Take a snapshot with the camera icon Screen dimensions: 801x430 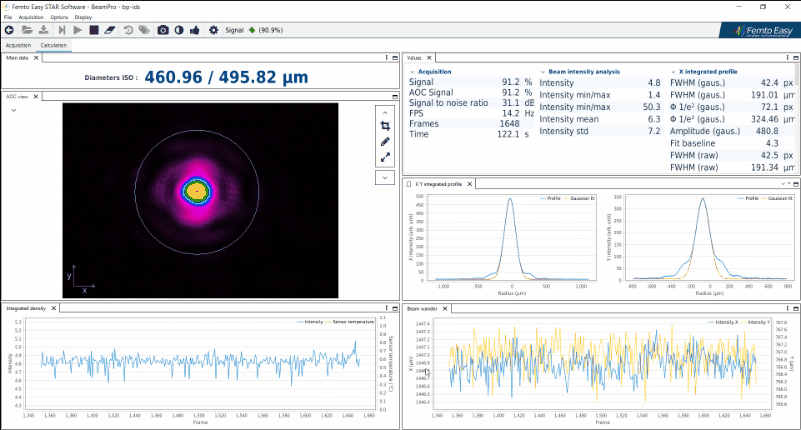(163, 31)
